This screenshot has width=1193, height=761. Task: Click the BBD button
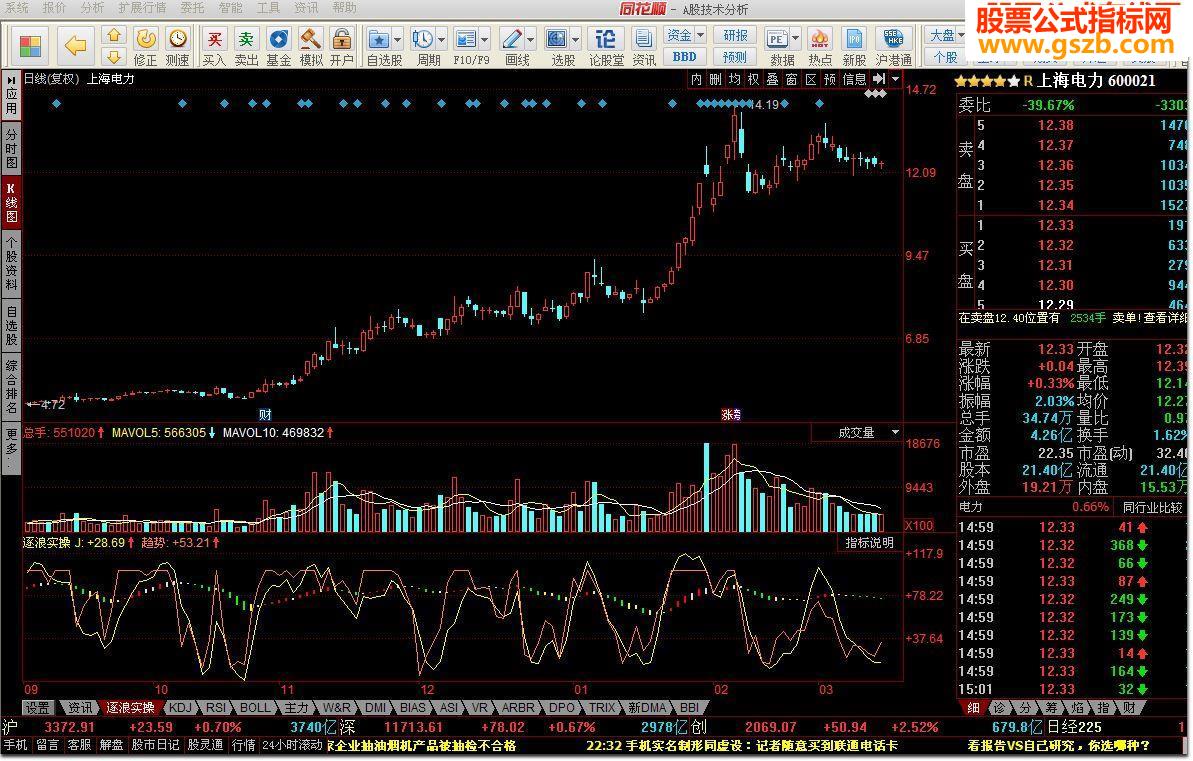tap(685, 56)
